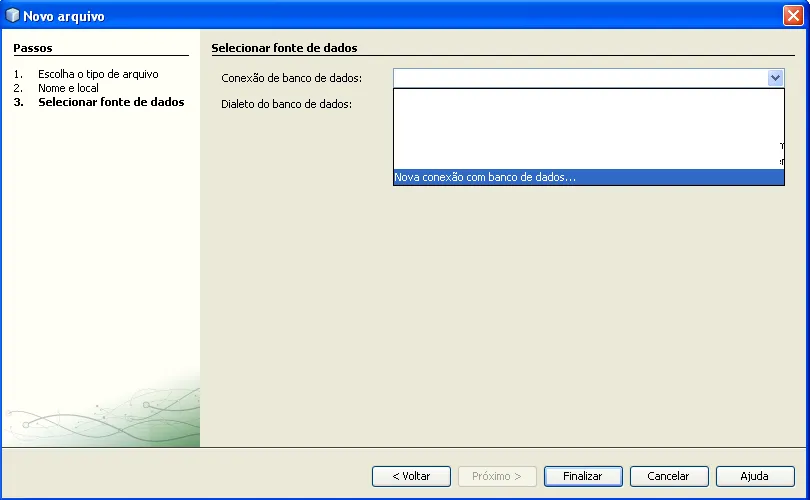
Task: Open help with the Ajuda button
Action: tap(755, 476)
